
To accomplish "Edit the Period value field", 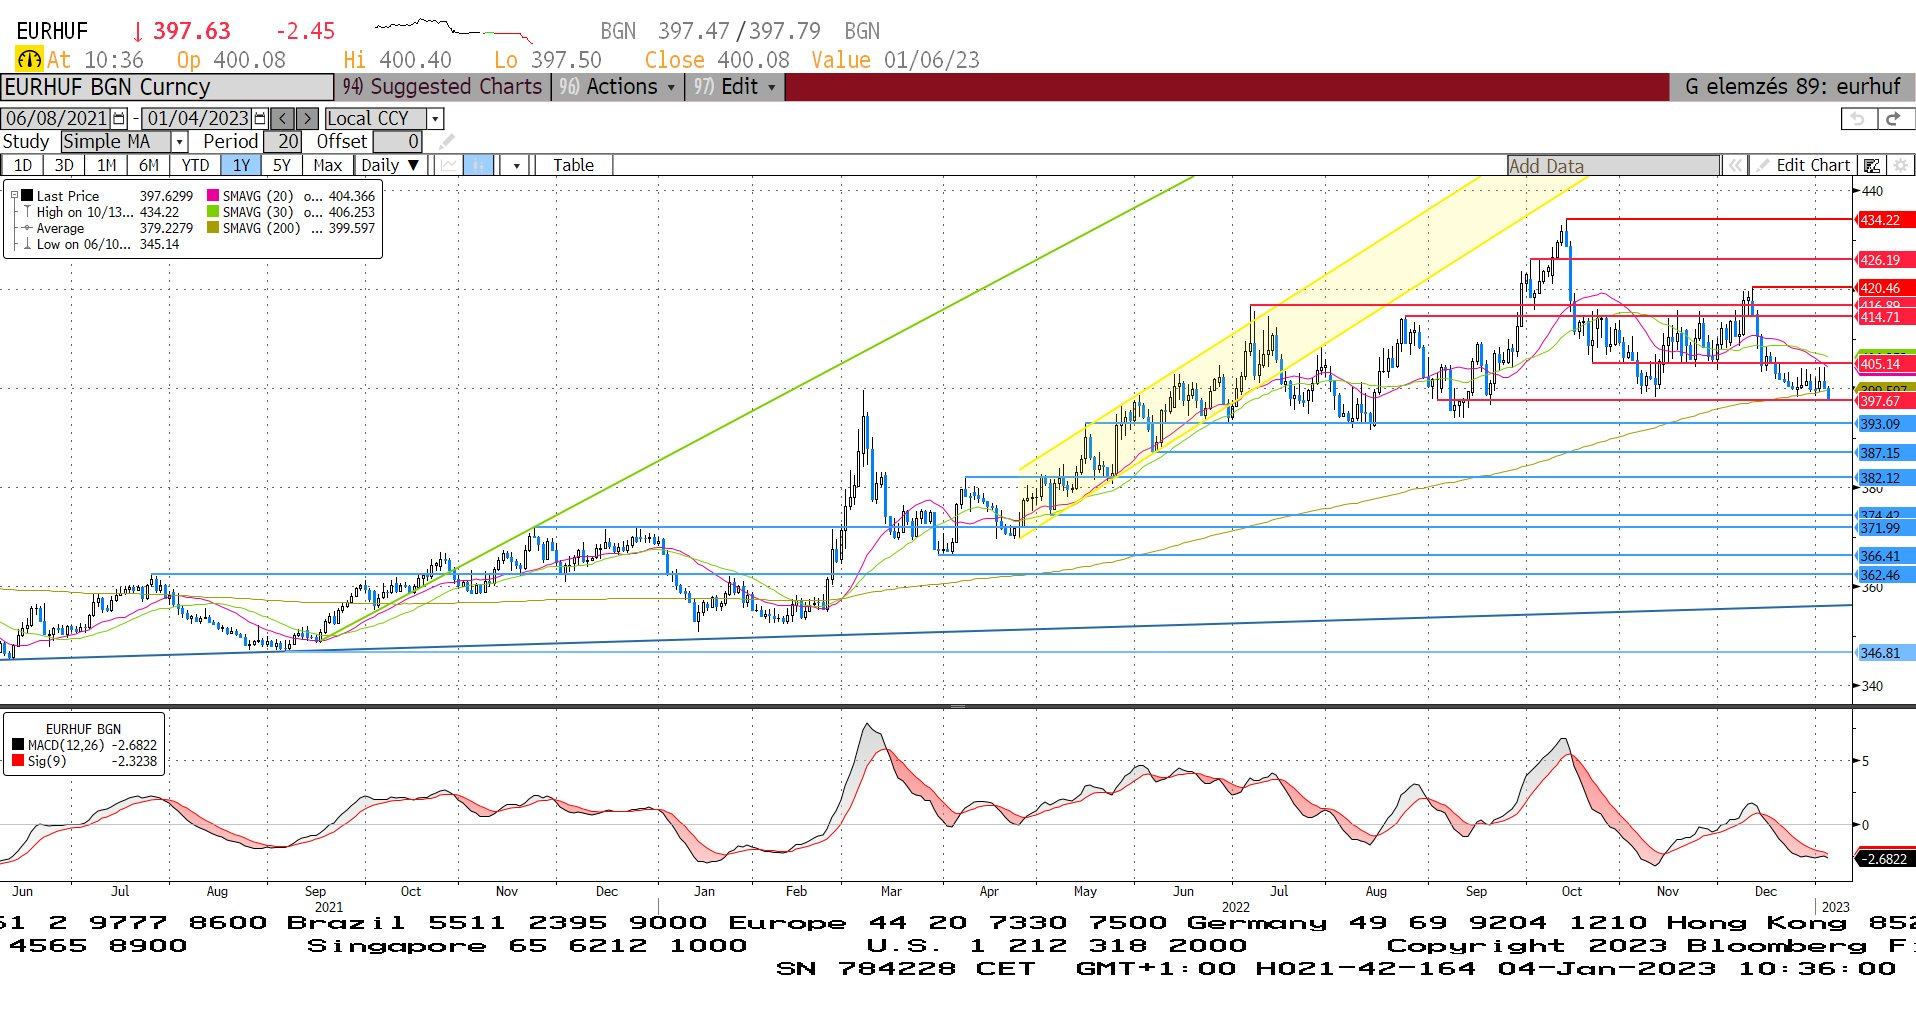I will (x=283, y=142).
